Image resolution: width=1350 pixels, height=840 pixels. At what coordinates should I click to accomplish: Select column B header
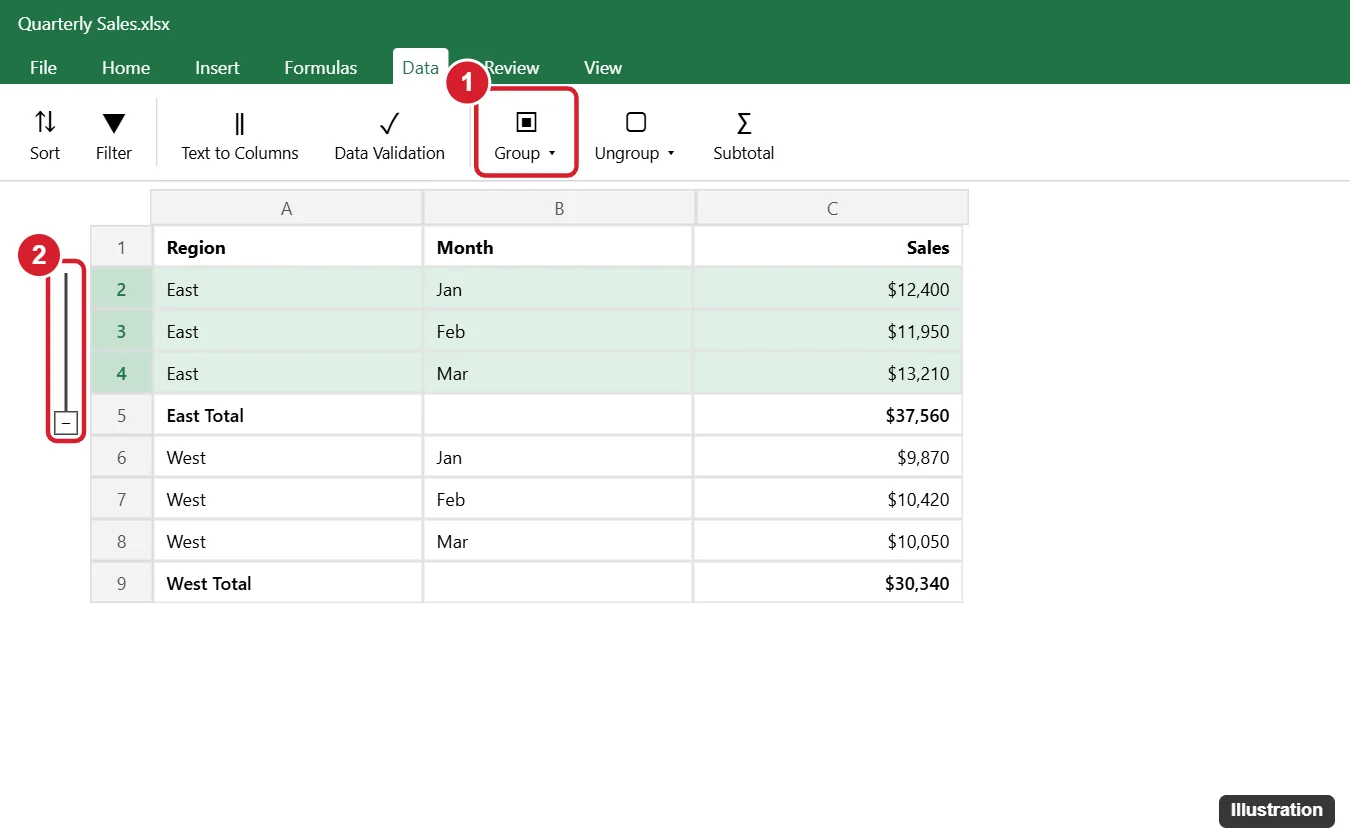coord(560,208)
